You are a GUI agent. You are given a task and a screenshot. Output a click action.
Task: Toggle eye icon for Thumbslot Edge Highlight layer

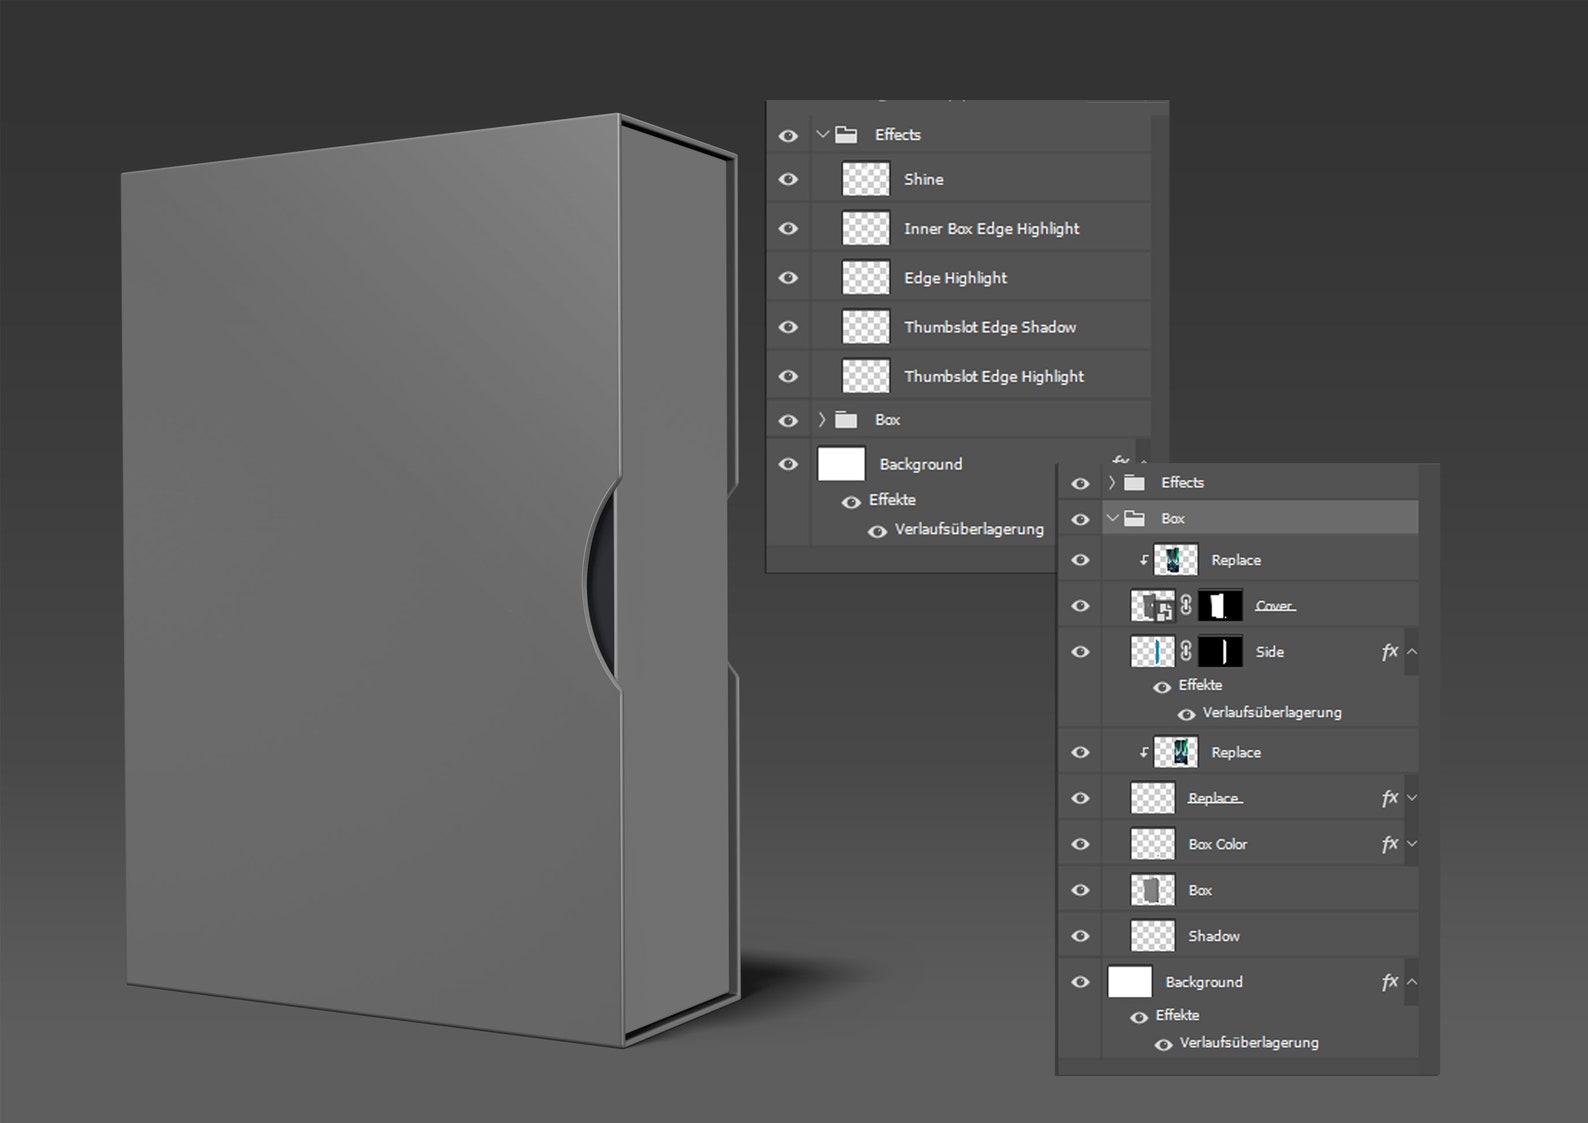(x=788, y=376)
